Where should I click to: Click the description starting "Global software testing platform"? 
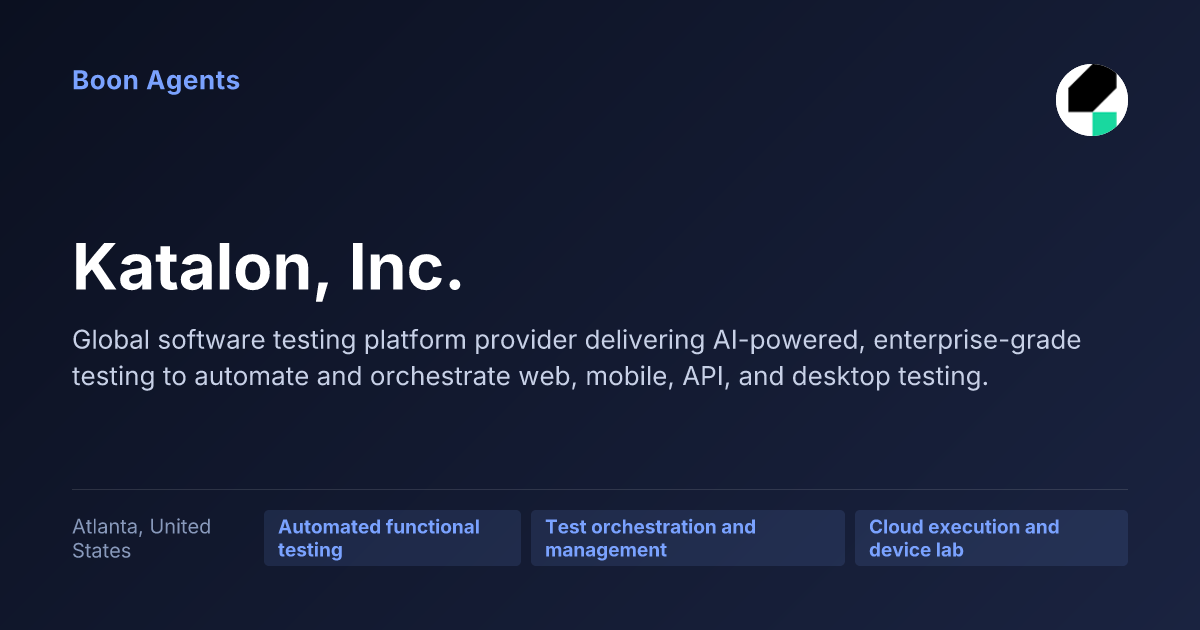click(x=577, y=359)
